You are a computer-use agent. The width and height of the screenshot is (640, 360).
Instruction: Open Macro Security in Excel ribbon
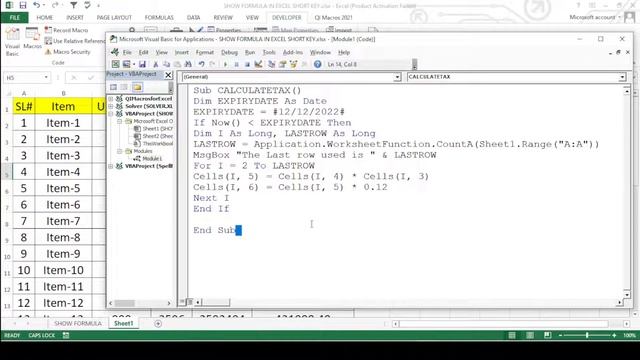pyautogui.click(x=67, y=52)
